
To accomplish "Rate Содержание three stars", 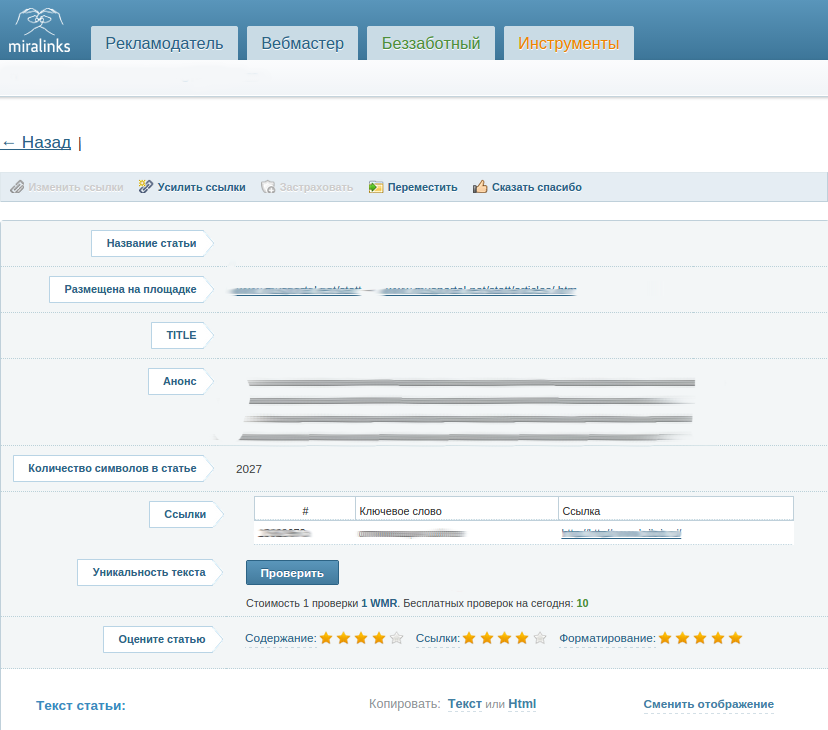I will coord(361,638).
